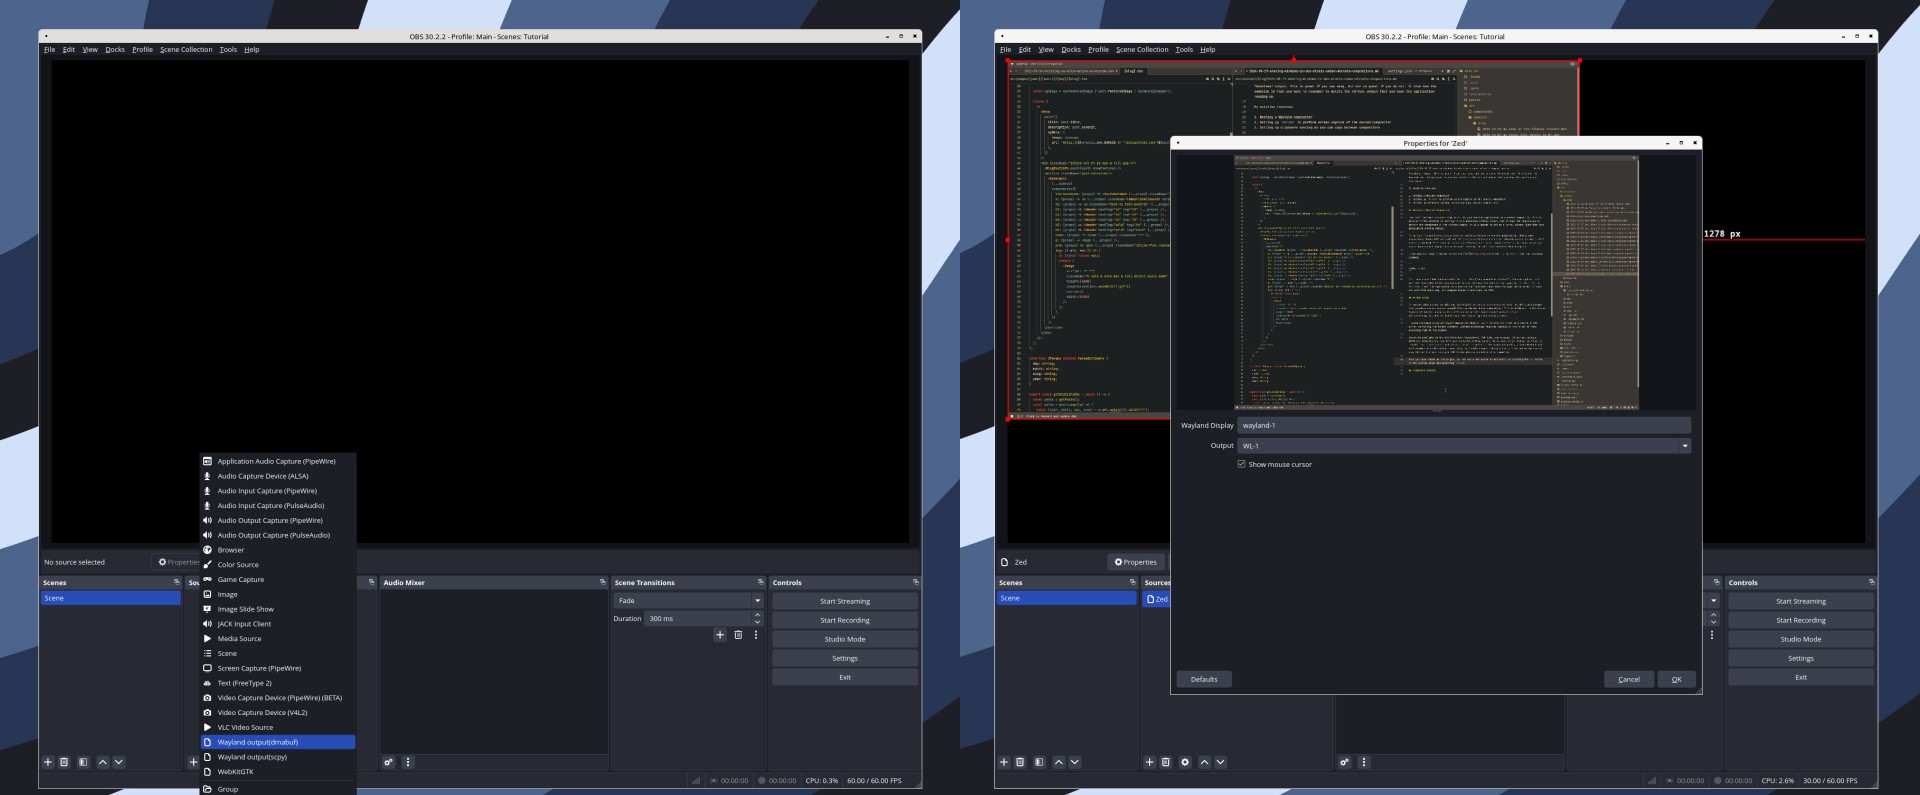Select Media Source from the menu
This screenshot has height=795, width=1920.
[x=278, y=639]
